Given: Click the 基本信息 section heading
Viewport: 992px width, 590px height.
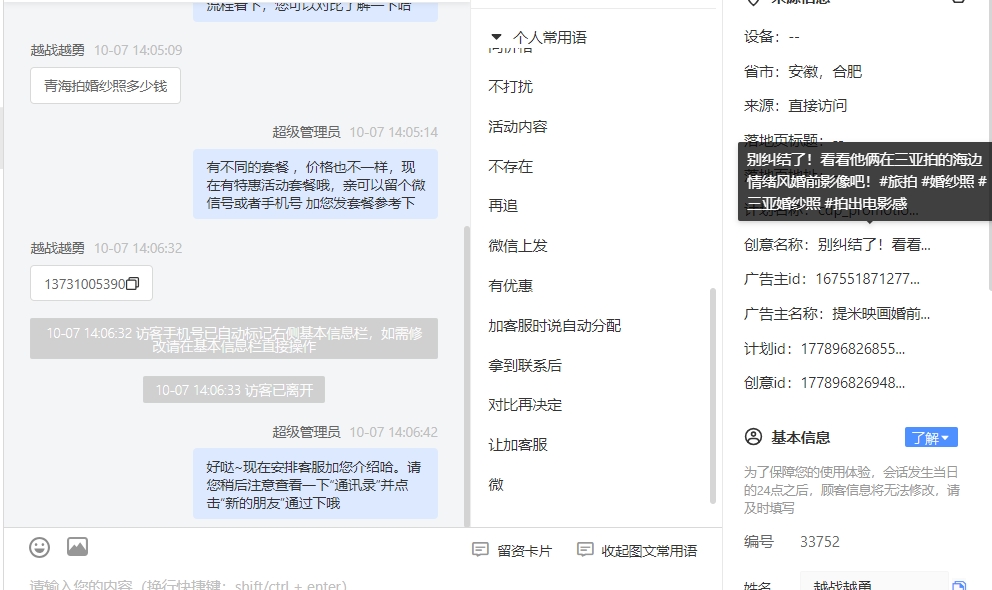Looking at the screenshot, I should [800, 438].
